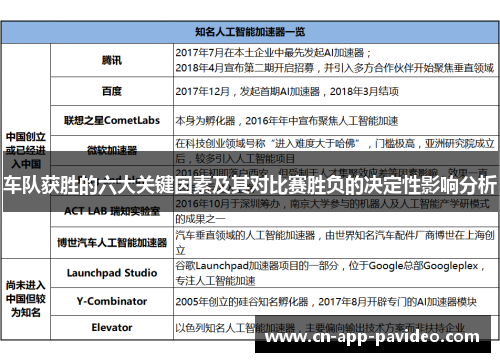Click the 尚未进入中国但较为知名 category cell
The height and width of the screenshot is (362, 500).
coord(26,299)
